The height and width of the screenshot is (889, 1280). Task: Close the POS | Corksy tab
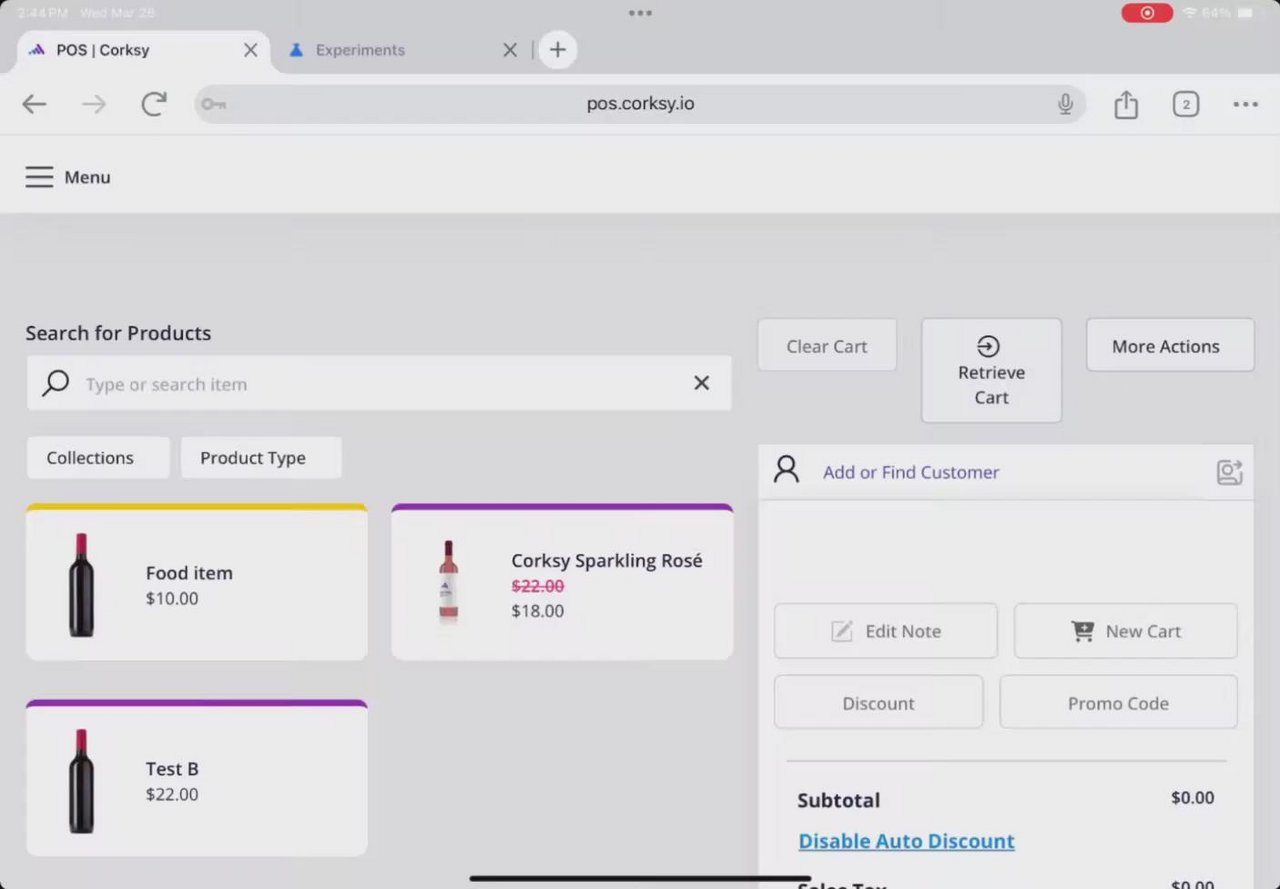point(251,50)
